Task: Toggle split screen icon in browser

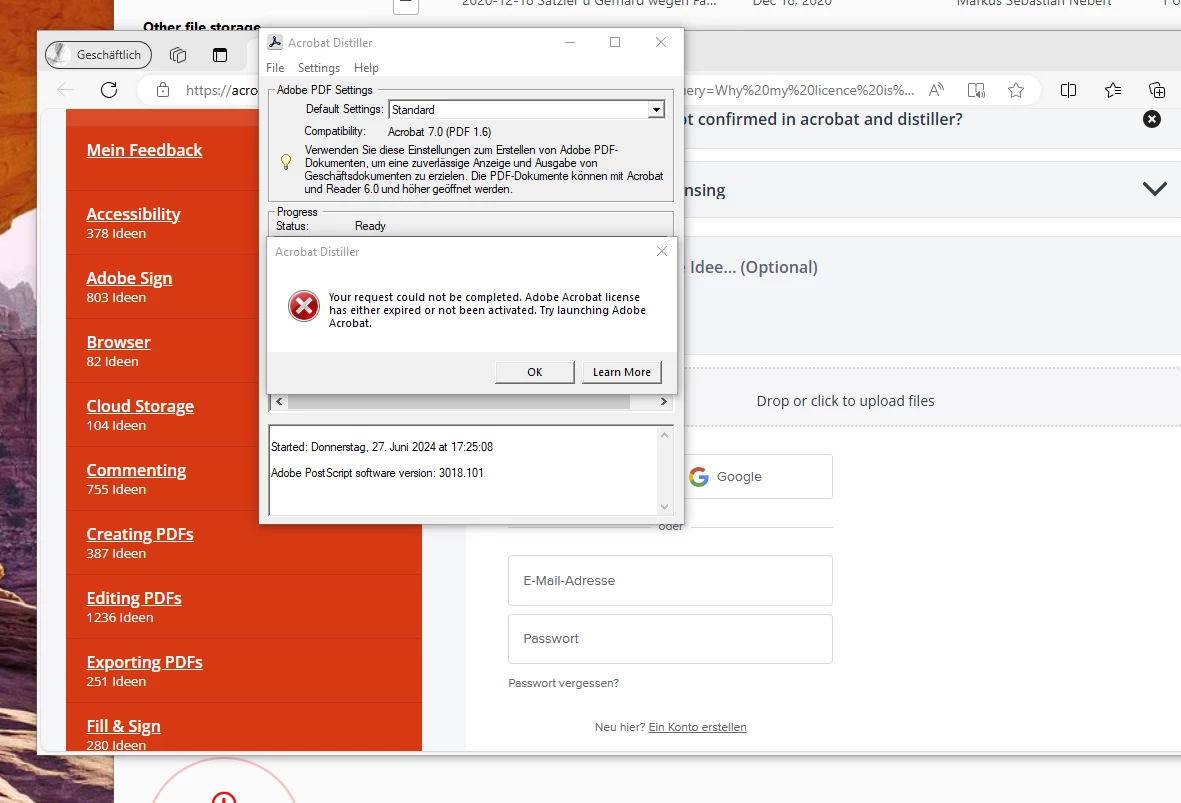Action: point(1068,90)
